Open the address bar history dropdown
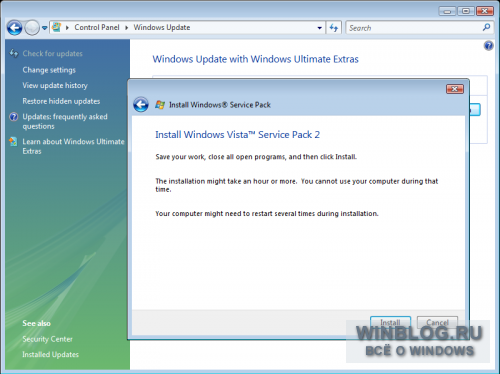The height and width of the screenshot is (374, 500). pos(319,28)
